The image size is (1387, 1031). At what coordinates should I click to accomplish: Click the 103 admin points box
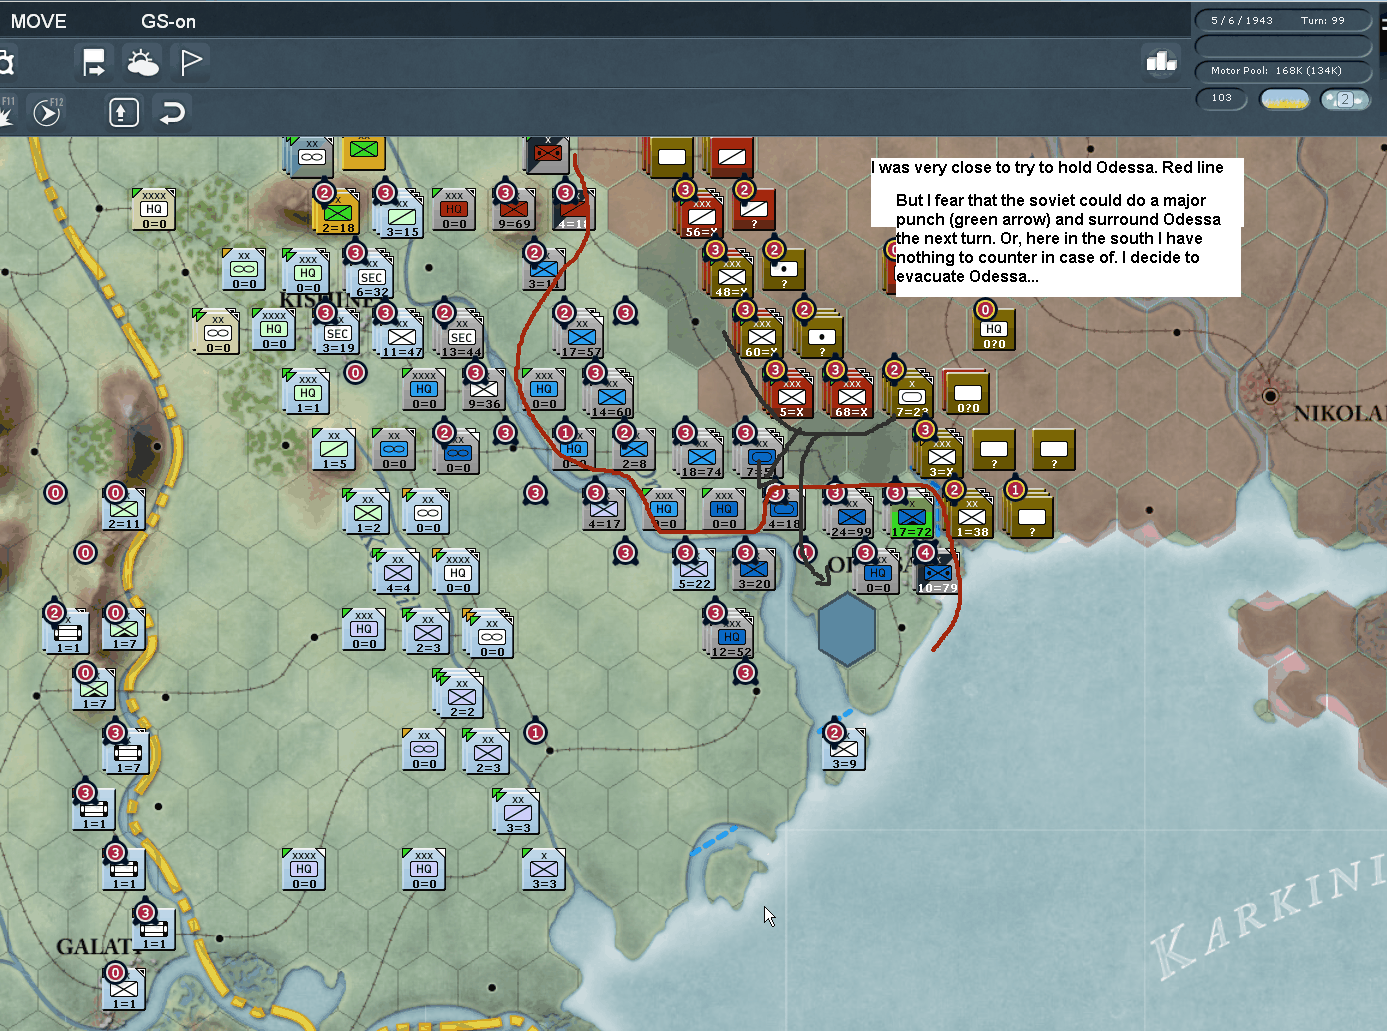pyautogui.click(x=1222, y=98)
